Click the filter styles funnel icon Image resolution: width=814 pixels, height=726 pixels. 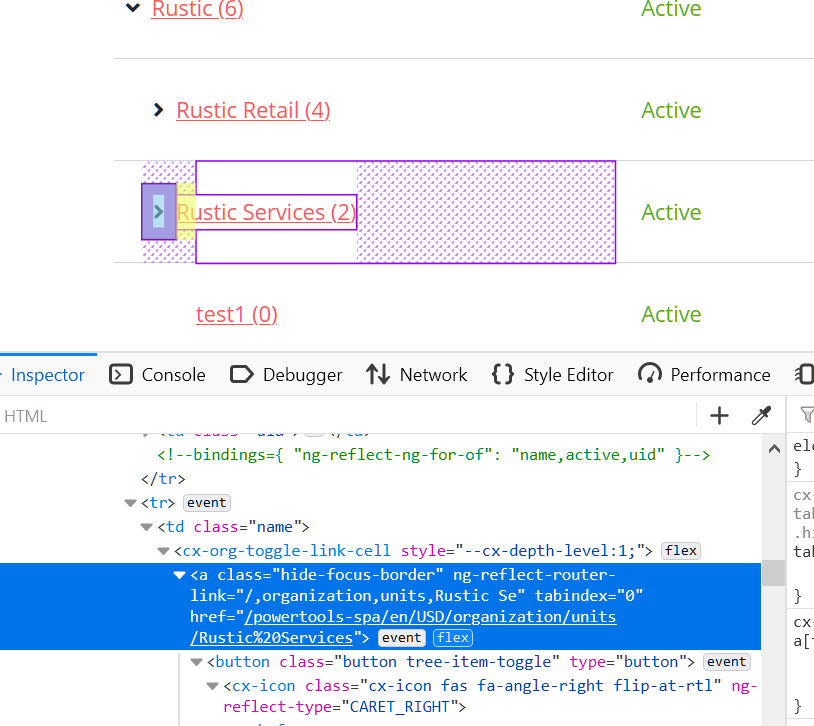point(807,415)
